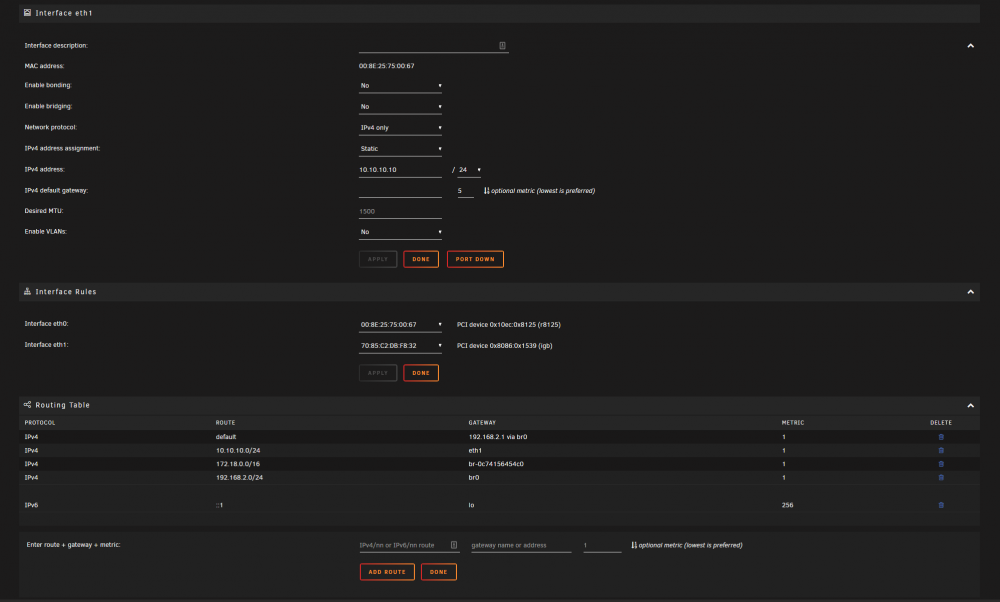Open the Network protocol dropdown
The image size is (1000, 602).
(401, 128)
